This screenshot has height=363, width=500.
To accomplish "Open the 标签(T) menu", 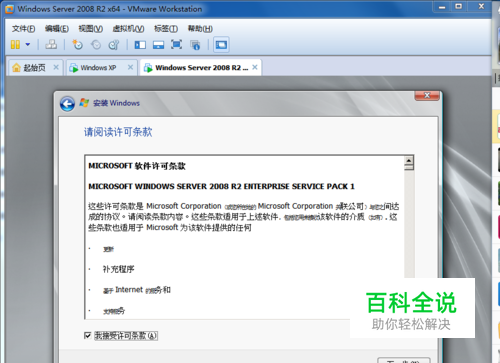I will coord(166,29).
